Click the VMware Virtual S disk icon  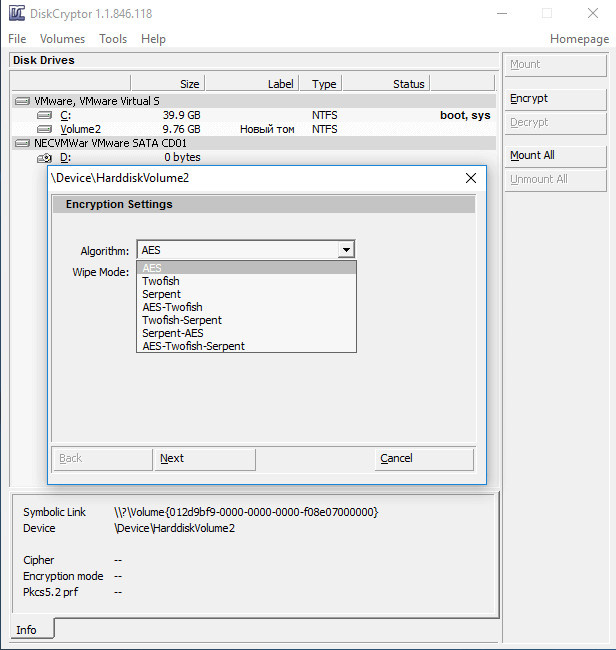pyautogui.click(x=22, y=101)
